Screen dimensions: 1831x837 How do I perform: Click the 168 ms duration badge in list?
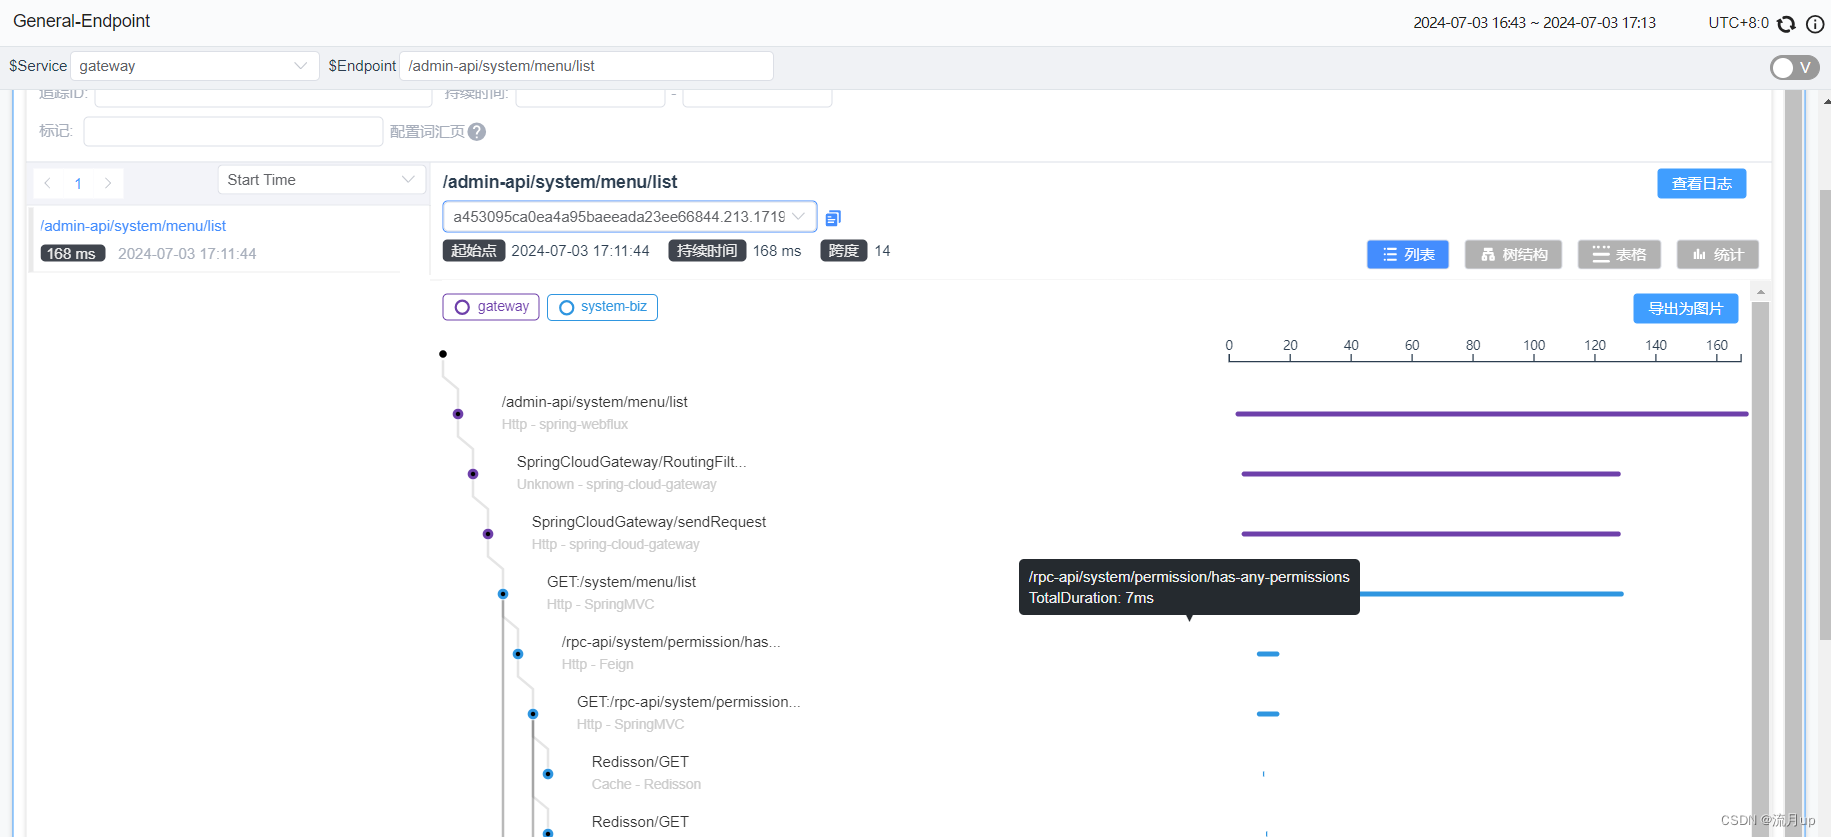(72, 254)
